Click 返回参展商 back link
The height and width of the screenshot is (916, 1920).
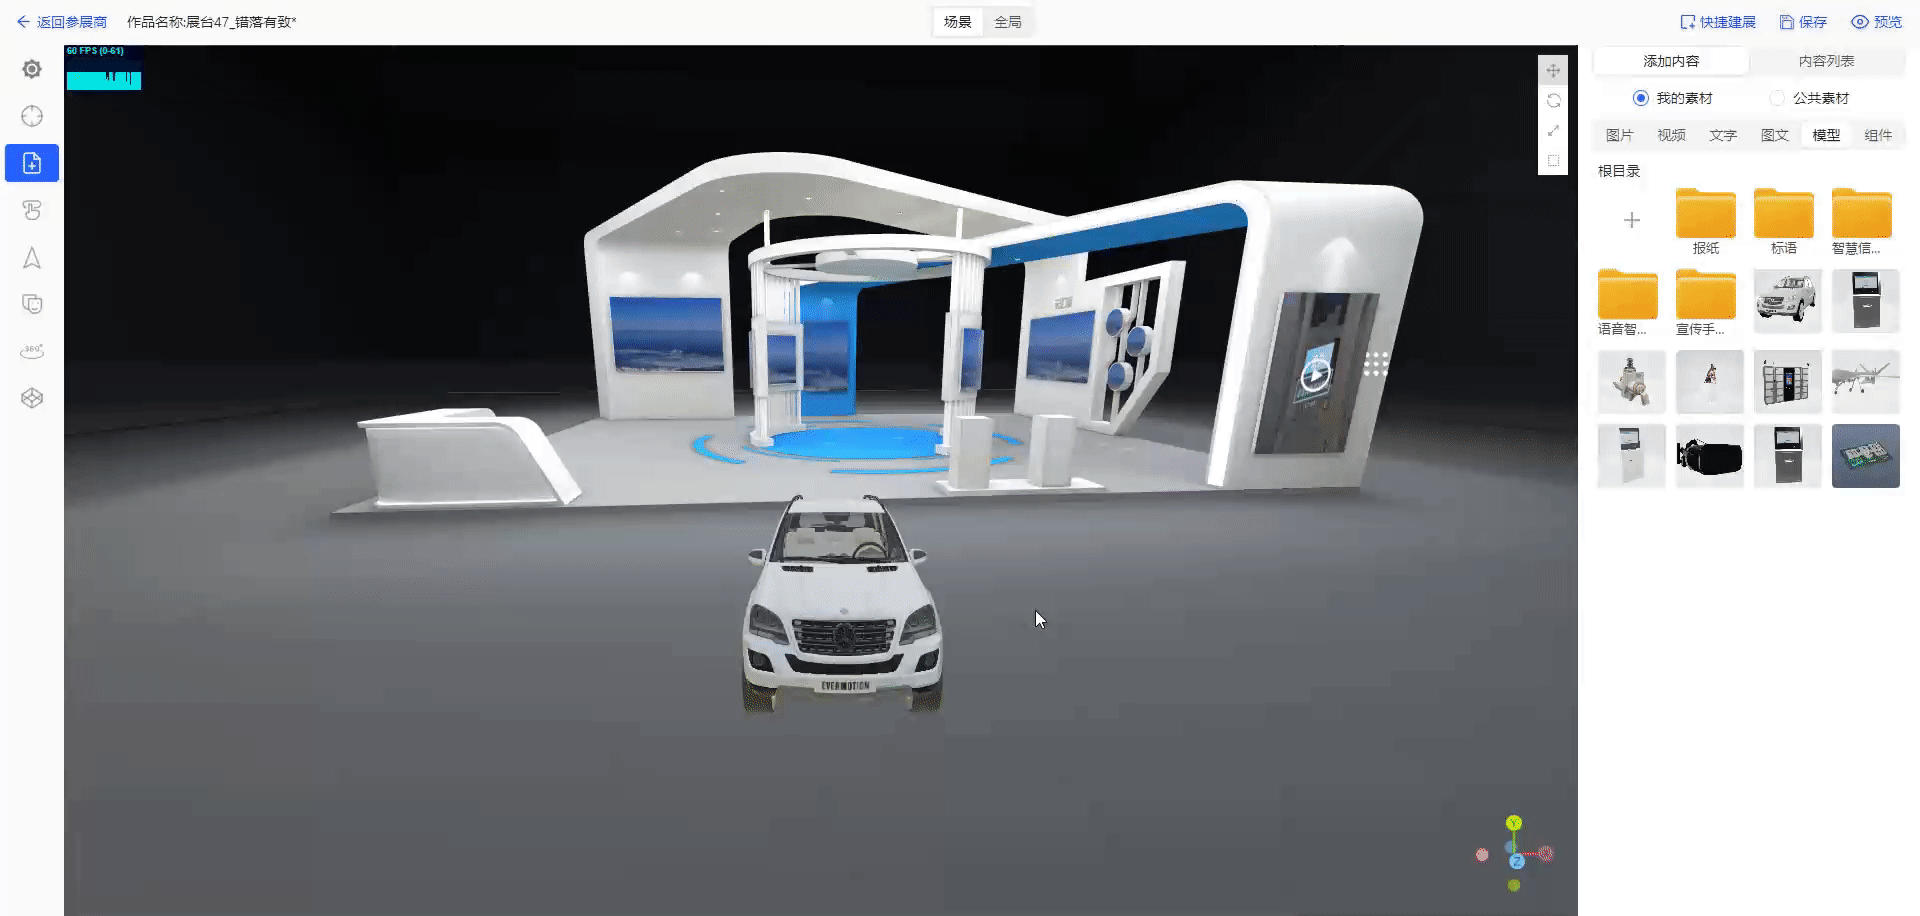pos(62,22)
